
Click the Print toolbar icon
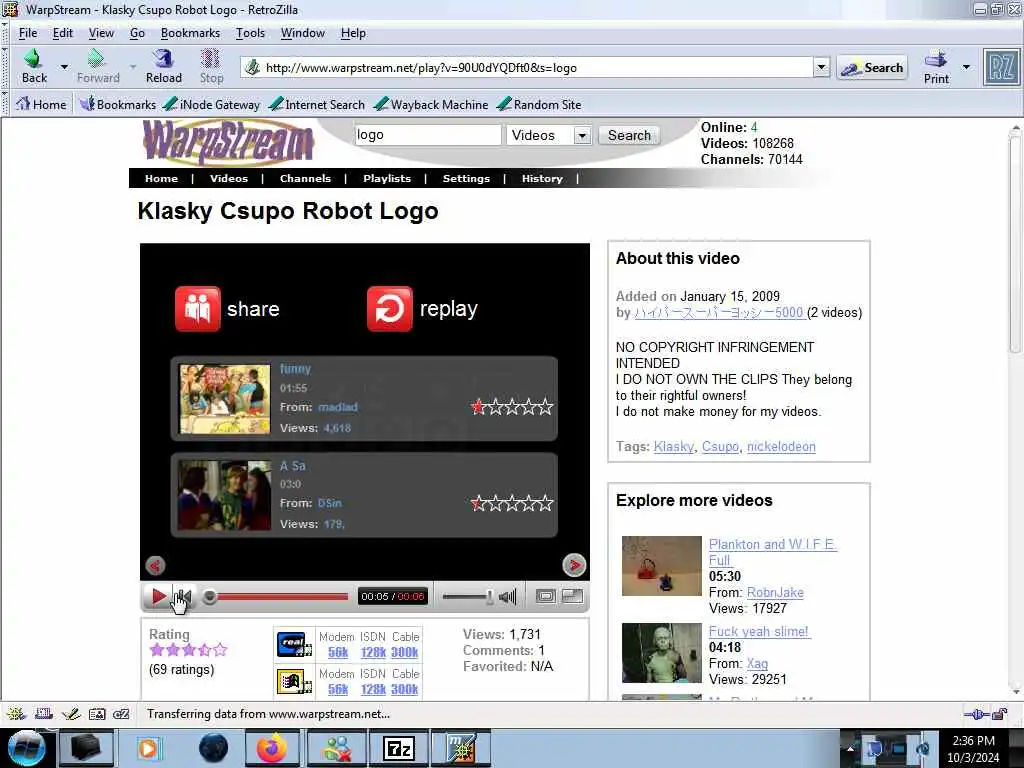[x=936, y=67]
